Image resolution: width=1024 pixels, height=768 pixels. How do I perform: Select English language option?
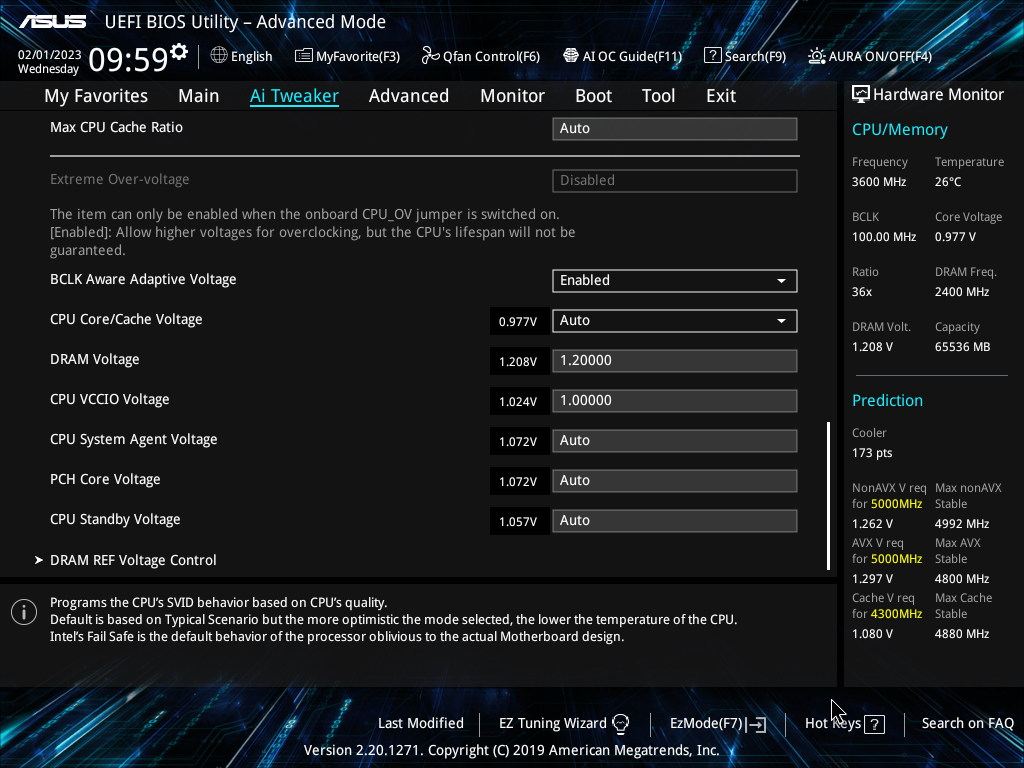pos(251,56)
